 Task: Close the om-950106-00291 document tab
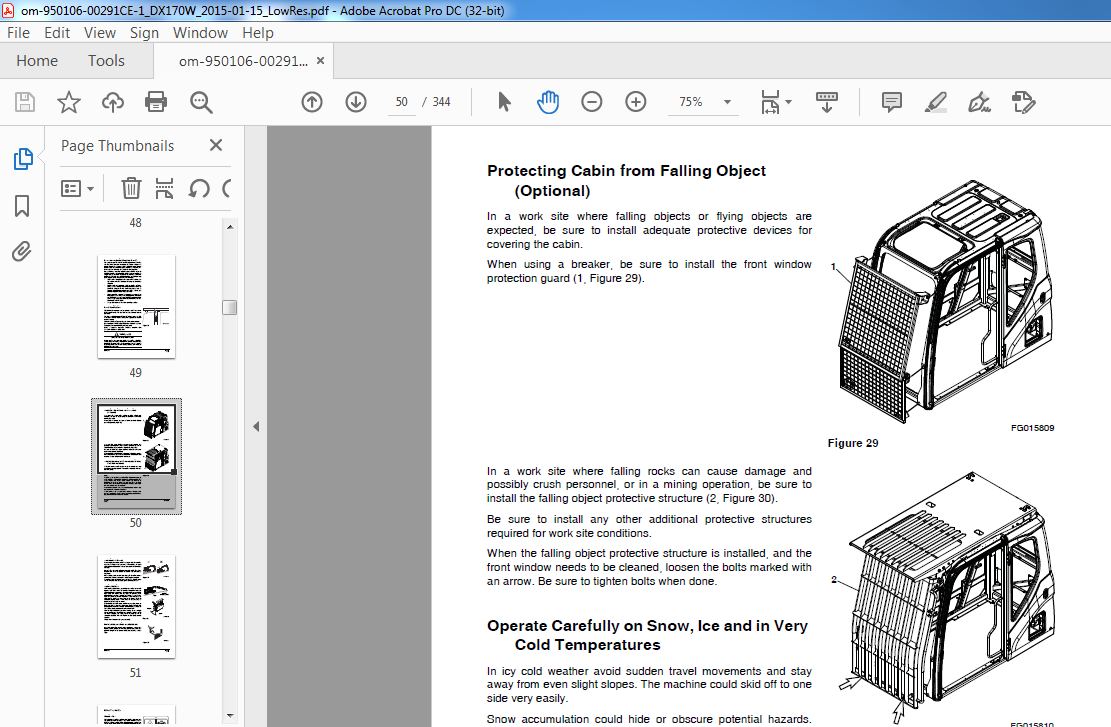[x=320, y=61]
